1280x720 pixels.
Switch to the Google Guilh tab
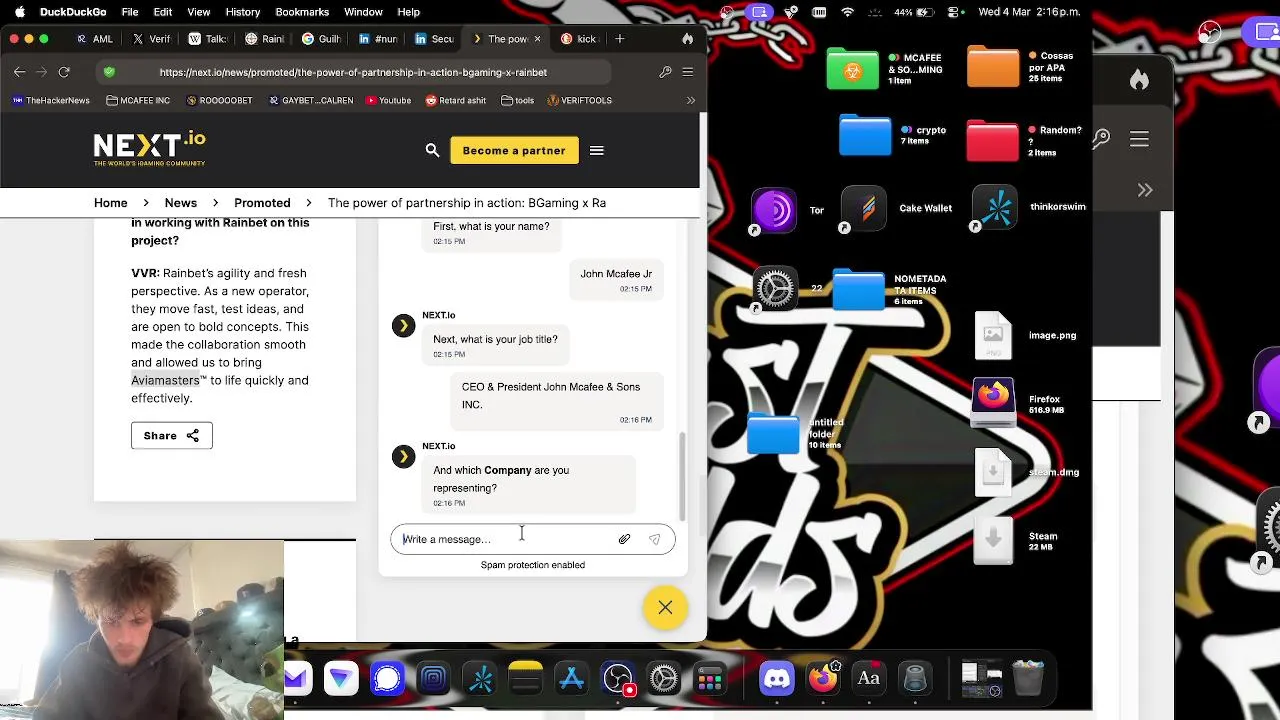[x=322, y=39]
